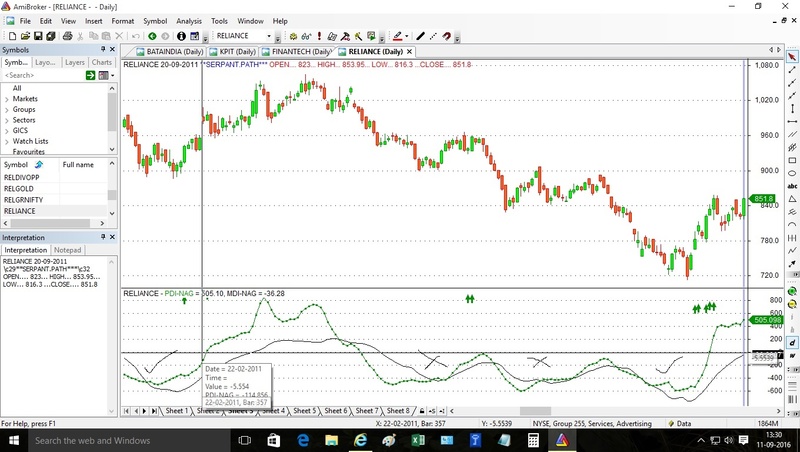Run analysis with red exclamation icon

(x=319, y=36)
